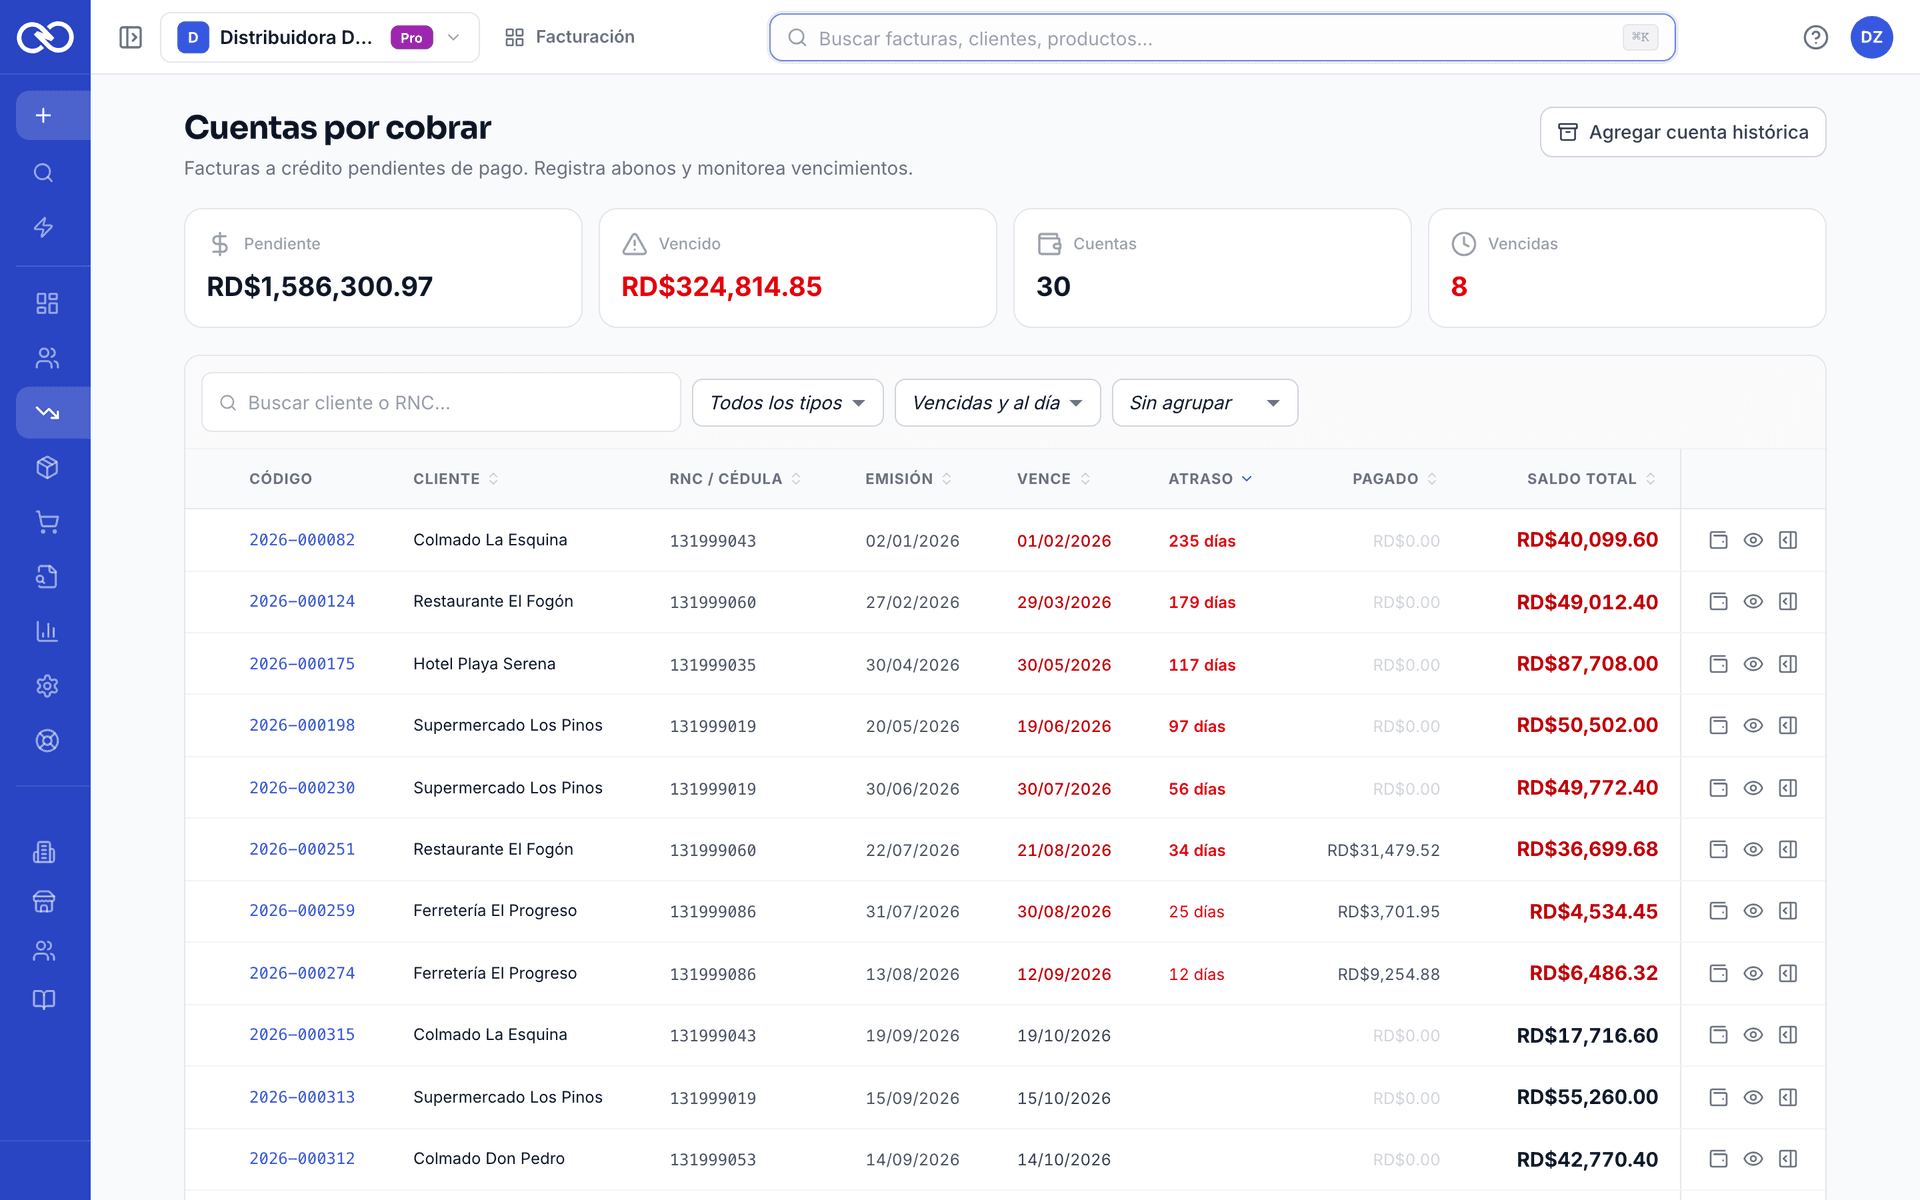
Task: Click the payment icon for invoice 2026-000082
Action: coord(1718,540)
